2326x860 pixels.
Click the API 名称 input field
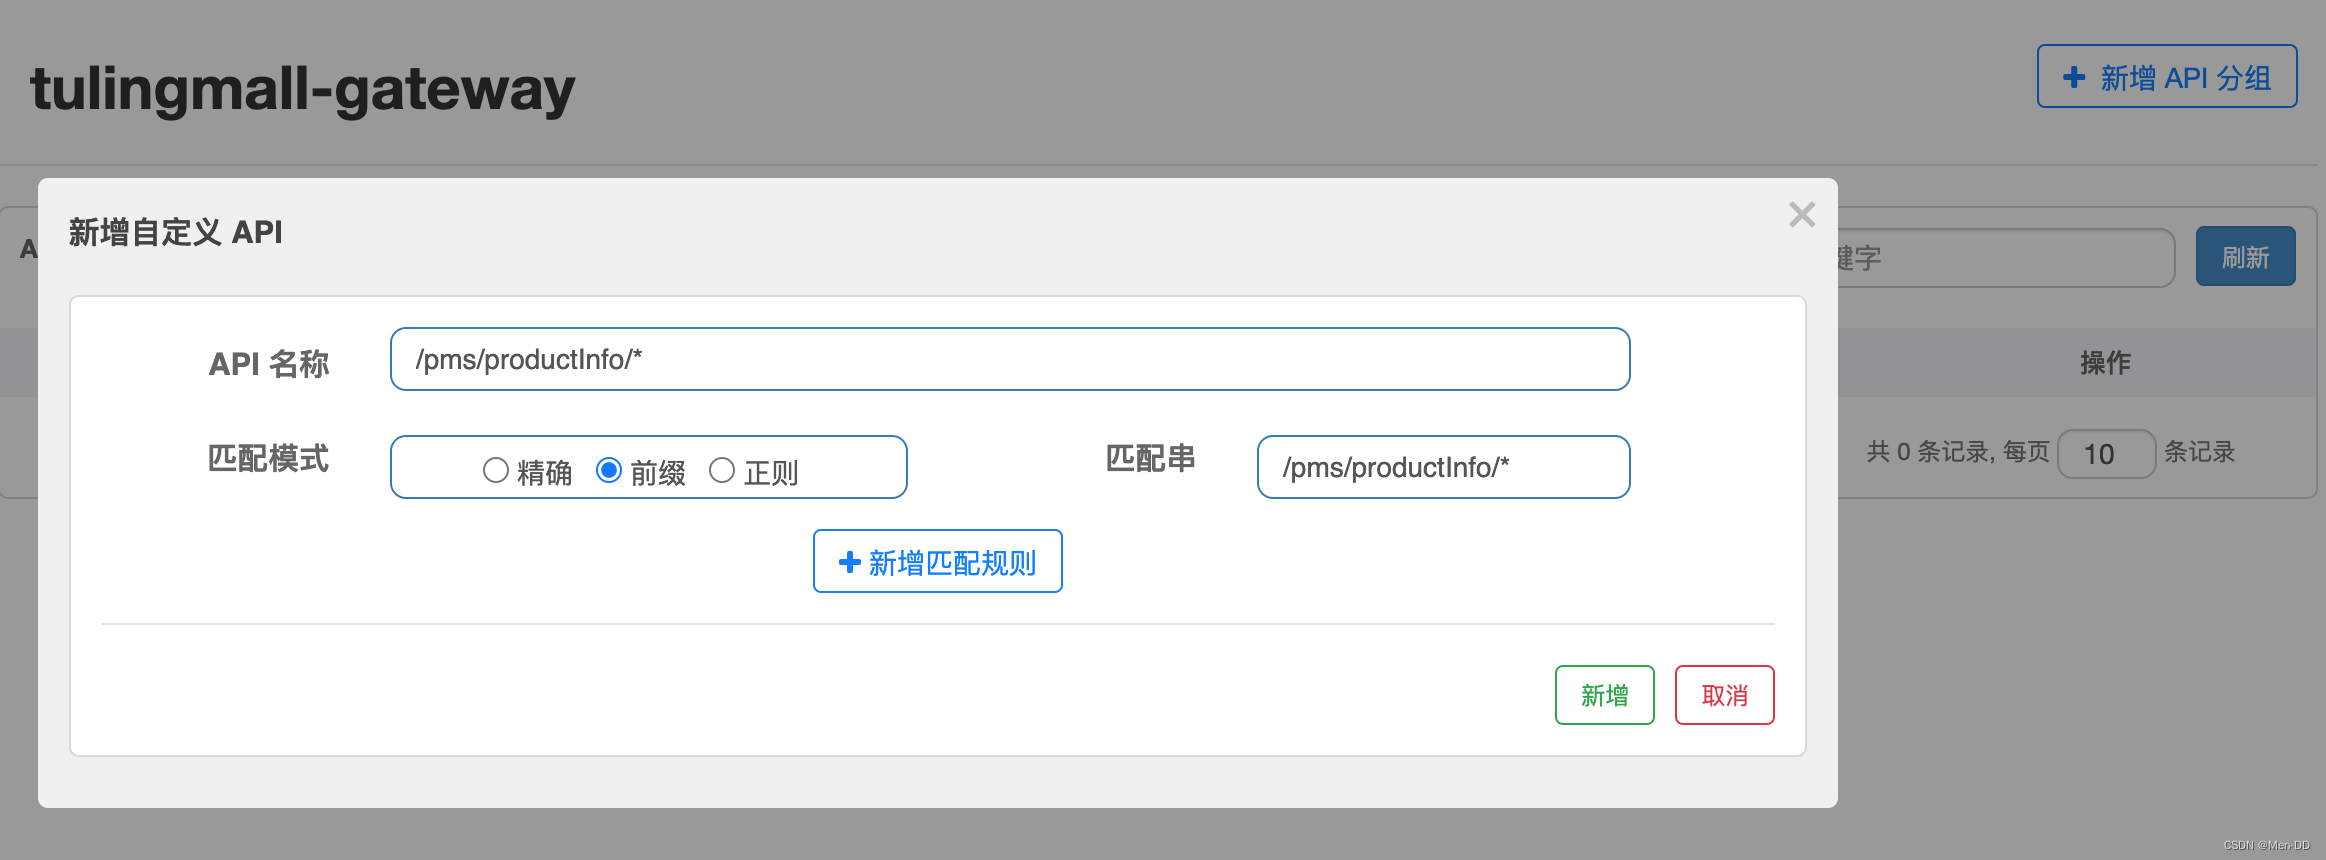pyautogui.click(x=1010, y=359)
